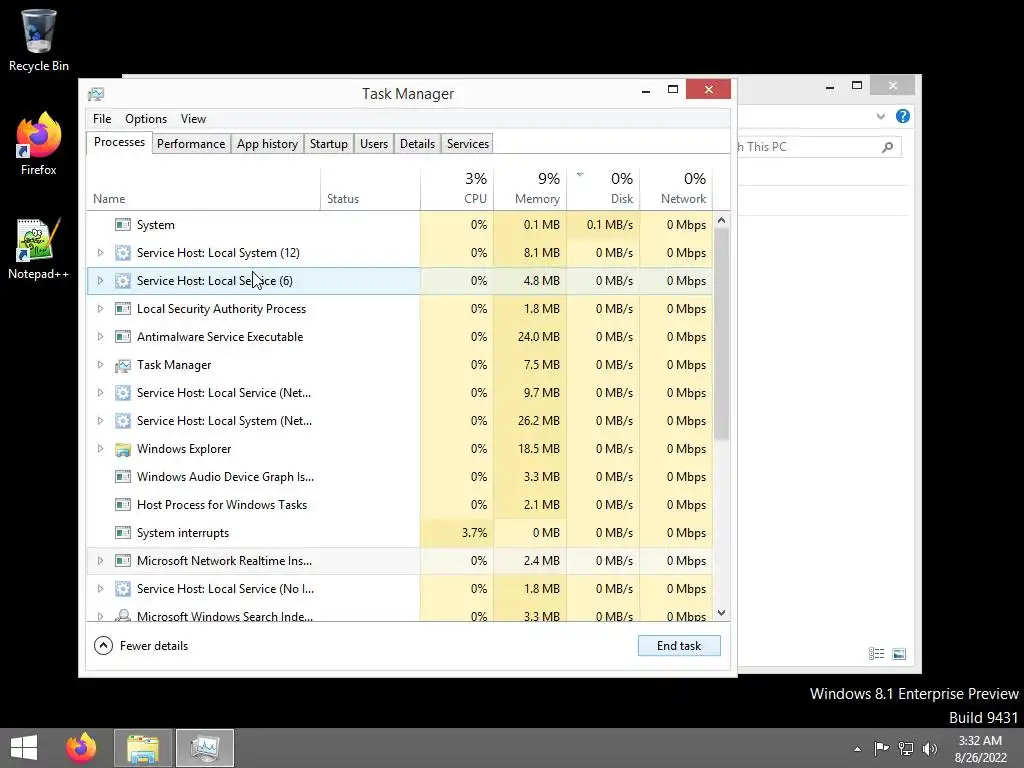Switch to the Users tab

[x=374, y=144]
